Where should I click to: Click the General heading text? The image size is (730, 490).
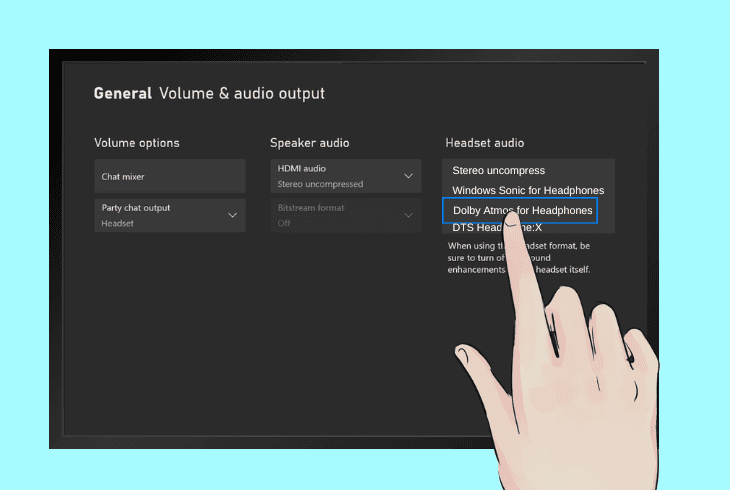click(x=123, y=94)
